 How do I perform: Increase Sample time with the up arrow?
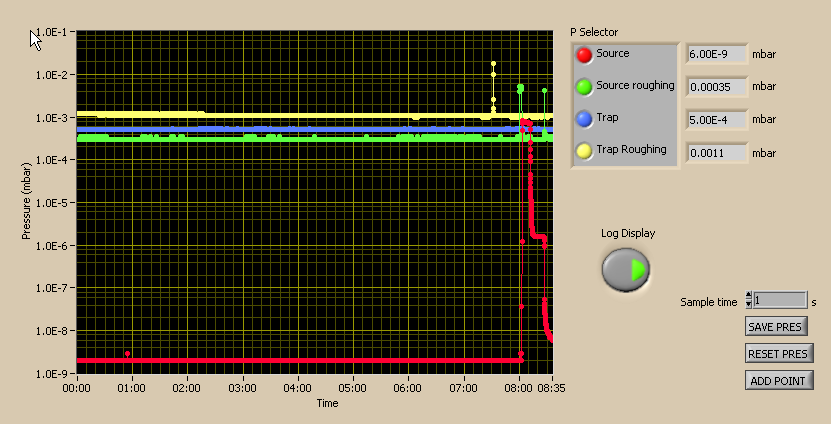coord(748,296)
